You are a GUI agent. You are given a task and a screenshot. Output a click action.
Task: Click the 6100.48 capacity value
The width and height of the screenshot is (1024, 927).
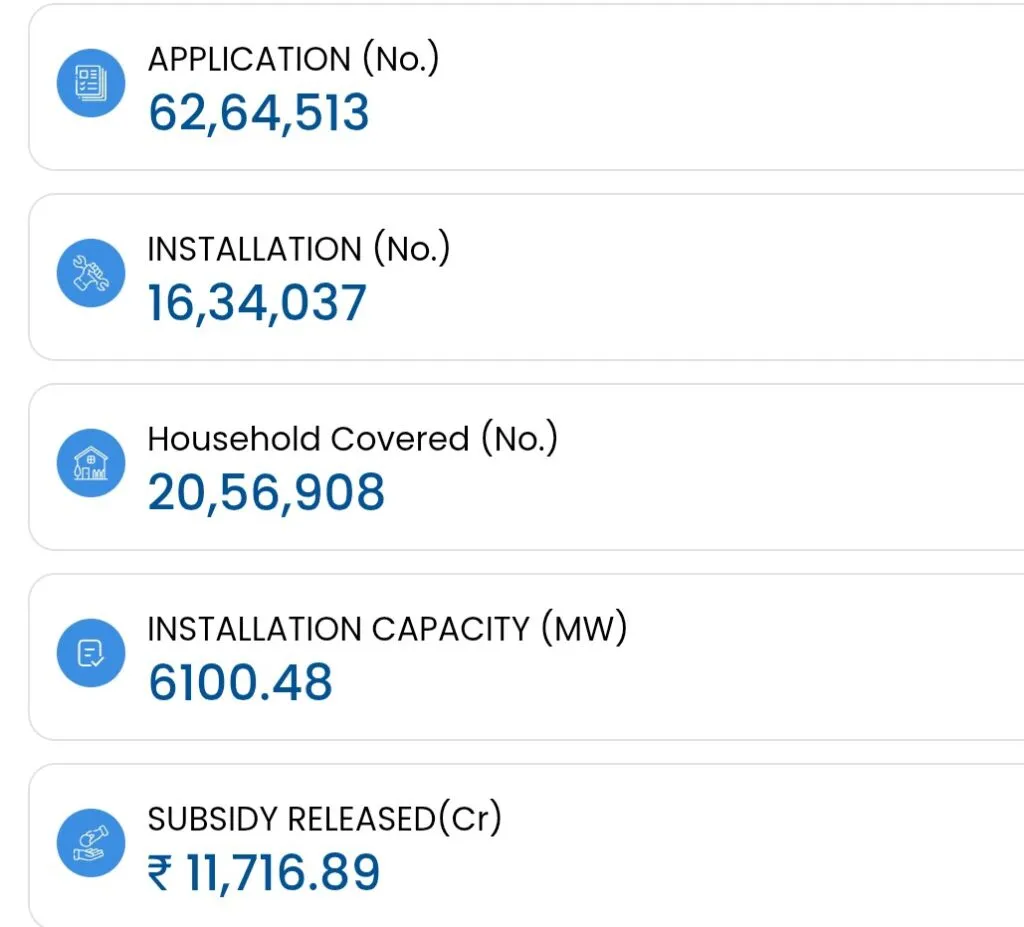[240, 682]
